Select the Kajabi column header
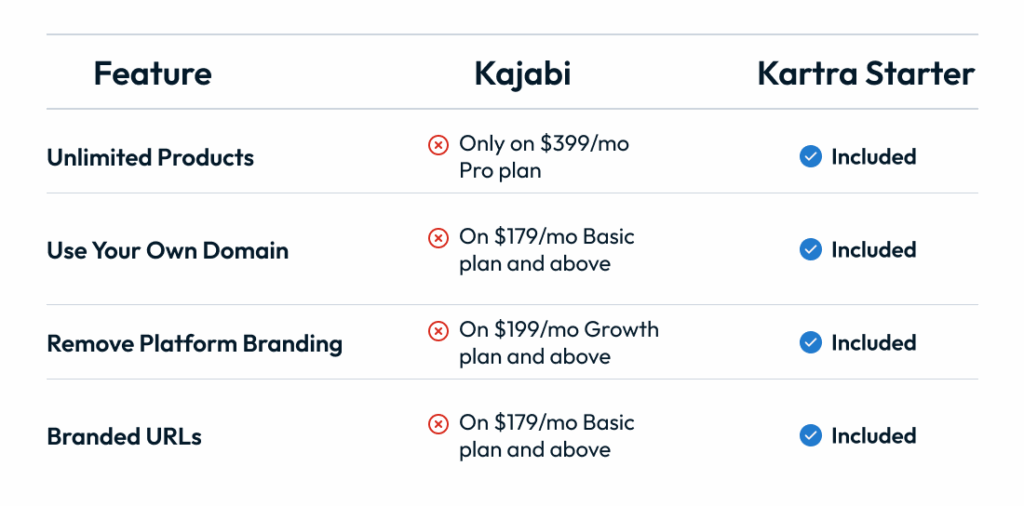1024x506 pixels. click(x=522, y=73)
